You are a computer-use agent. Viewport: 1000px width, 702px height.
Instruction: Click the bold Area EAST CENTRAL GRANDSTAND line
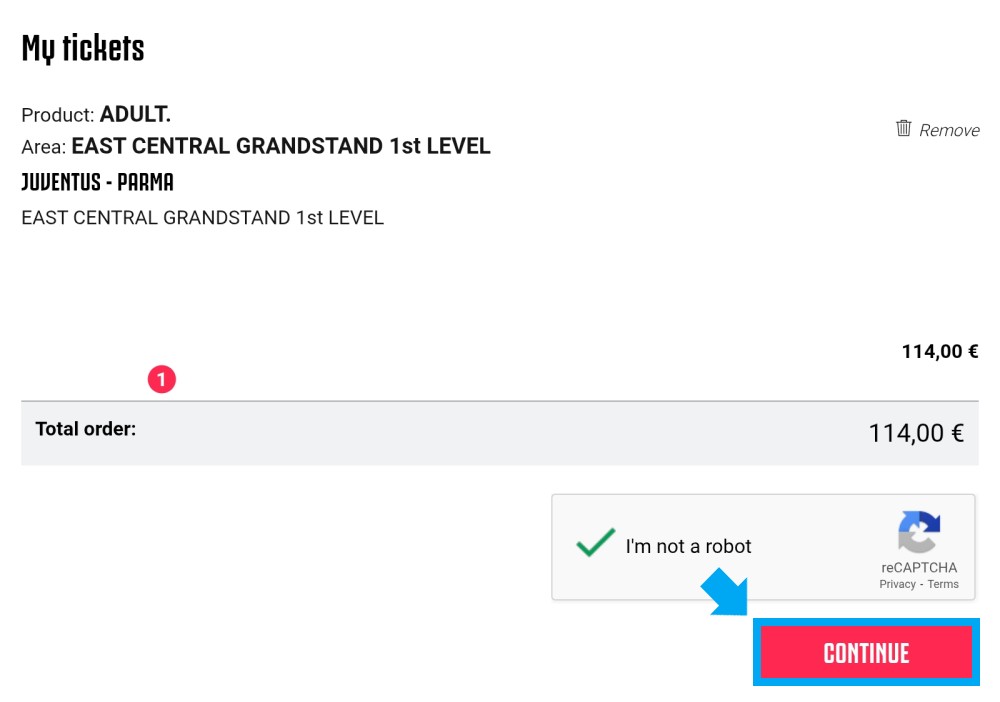pos(256,147)
